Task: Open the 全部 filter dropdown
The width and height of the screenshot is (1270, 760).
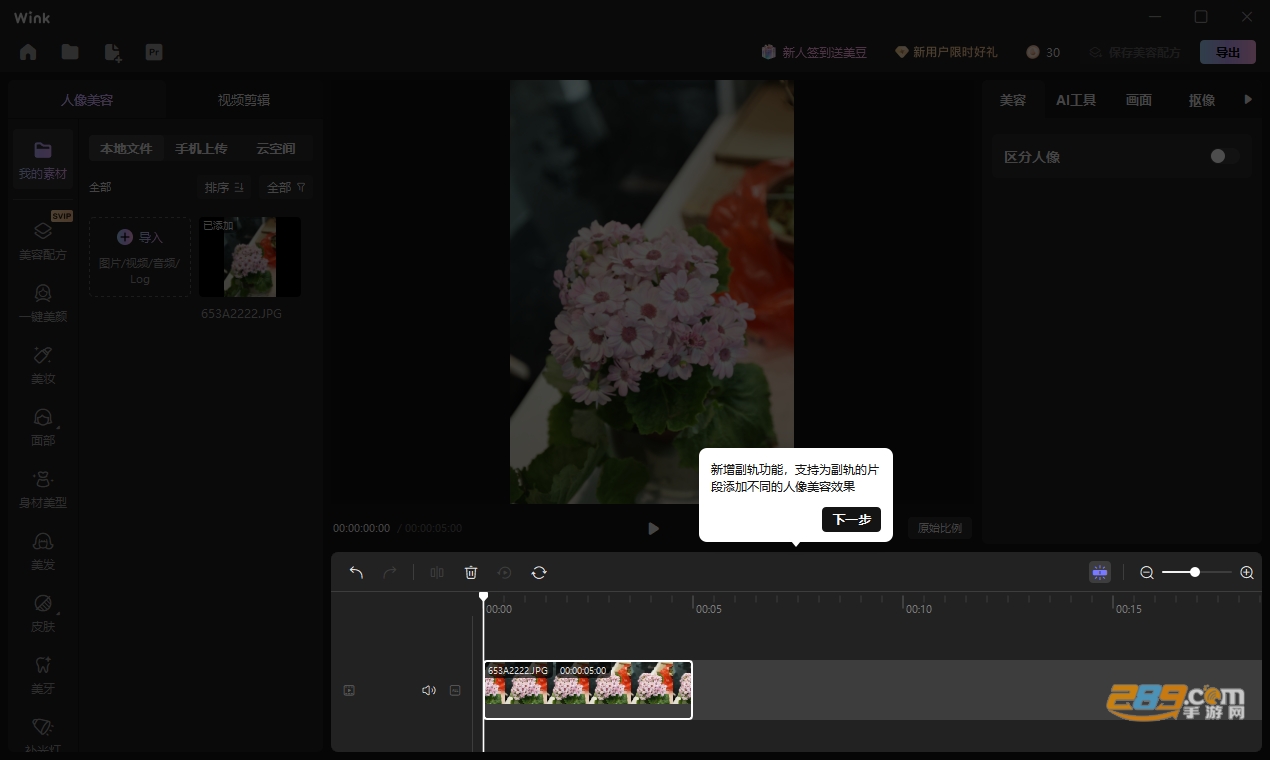Action: pos(286,187)
